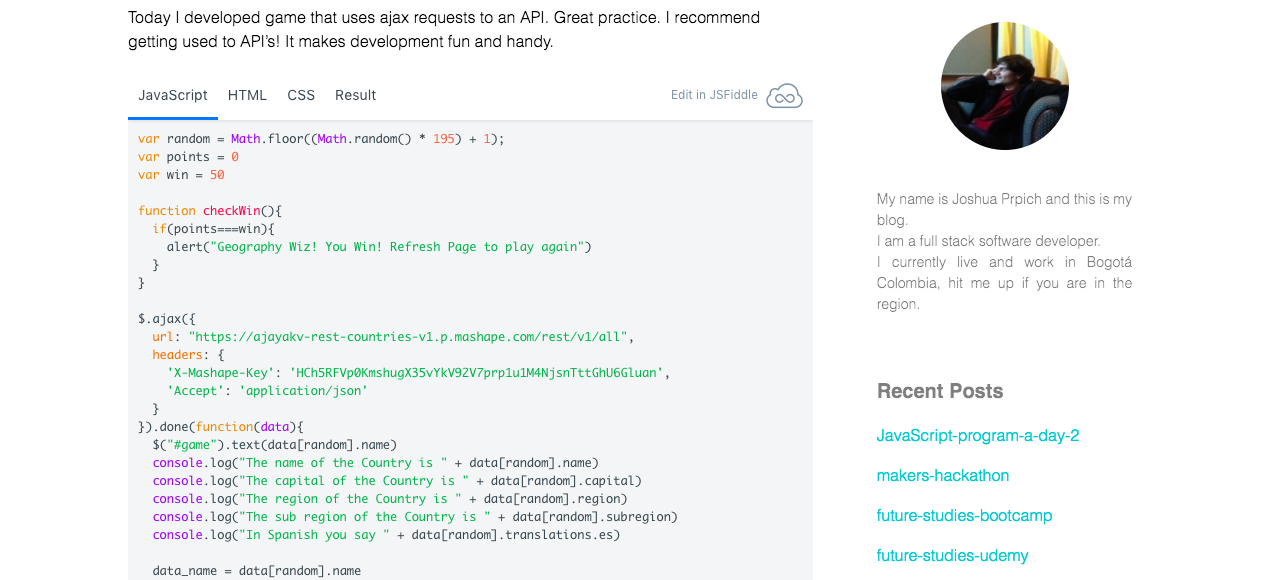This screenshot has height=580, width=1280.
Task: Visit the future-studies-udemy post
Action: point(952,556)
